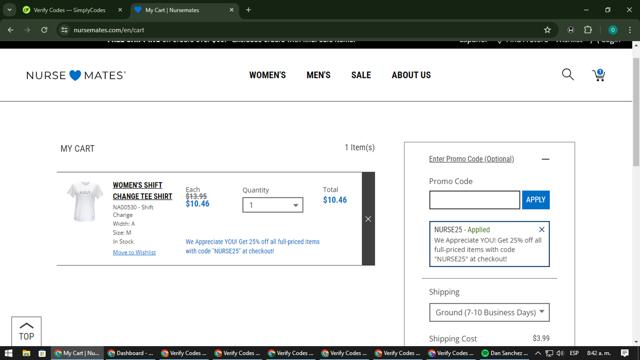
Task: Open the notes app in taskbar
Action: 42,353
